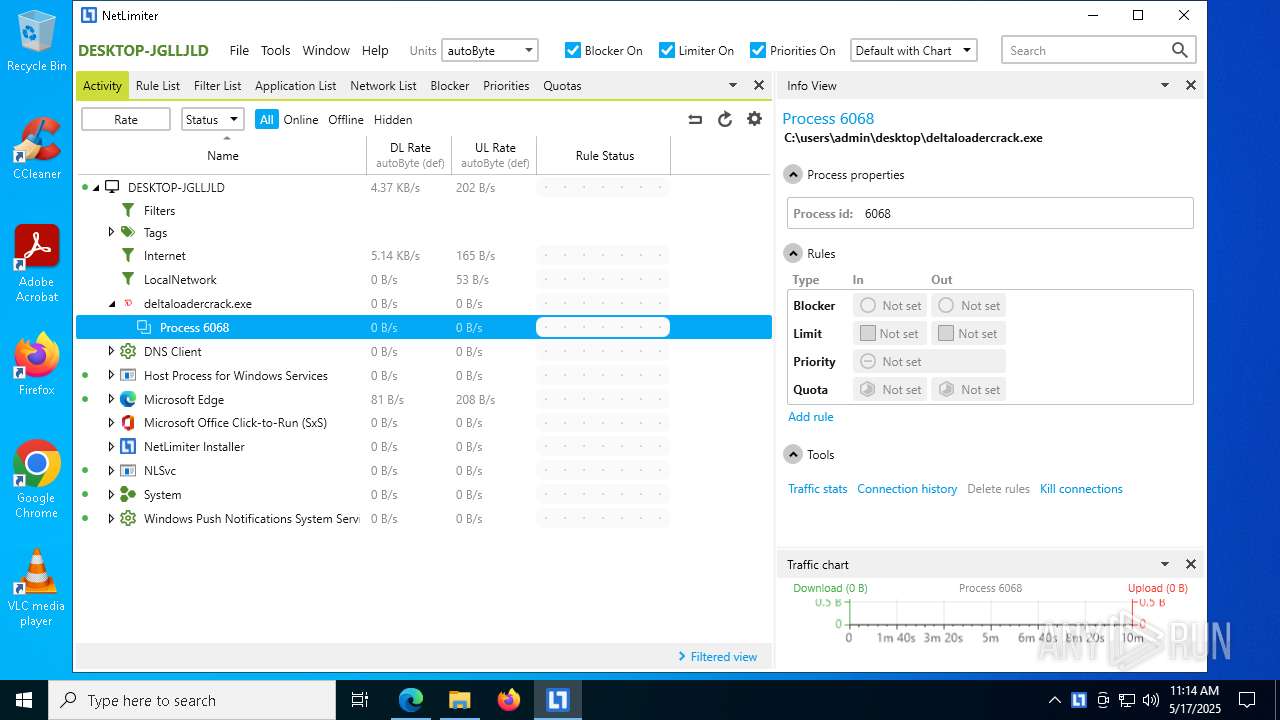Switch to the Quotas tab
Screen dimensions: 1280x720
(x=562, y=86)
